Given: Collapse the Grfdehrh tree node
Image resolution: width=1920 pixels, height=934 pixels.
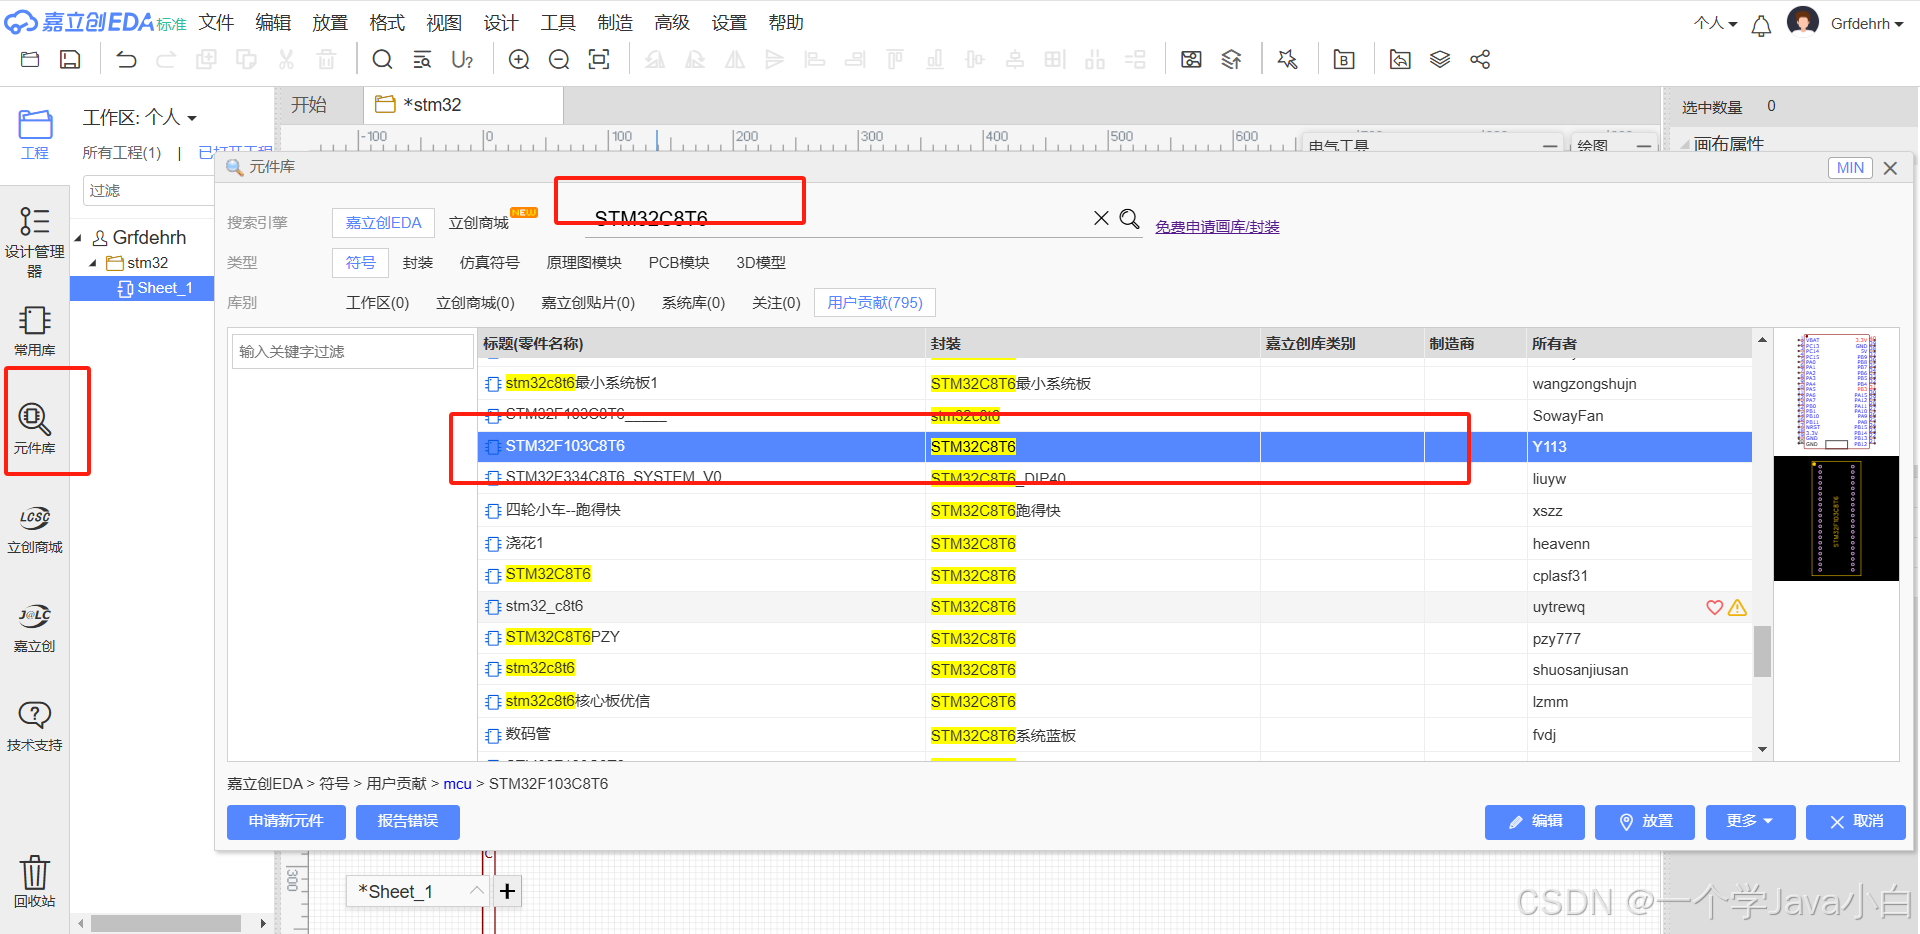Looking at the screenshot, I should tap(78, 238).
